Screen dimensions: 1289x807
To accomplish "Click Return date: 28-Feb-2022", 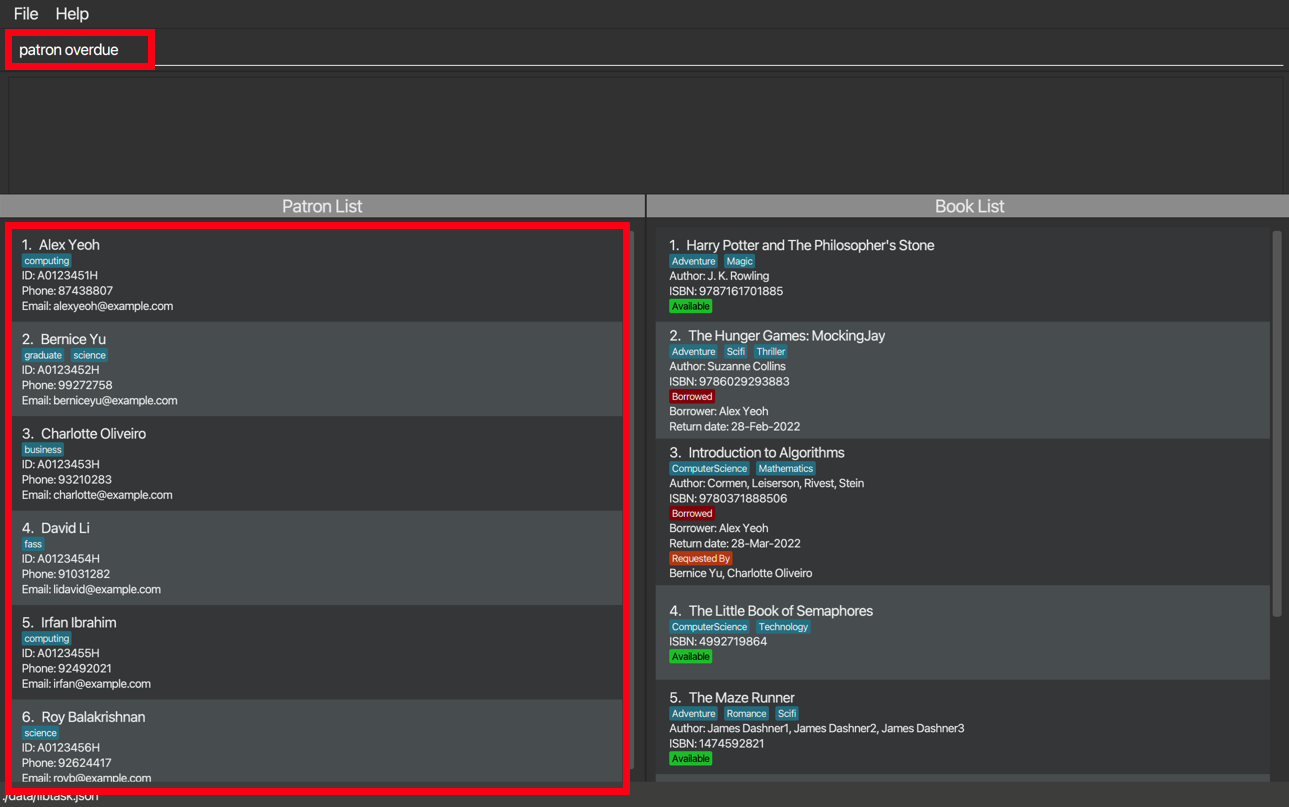I will (734, 426).
